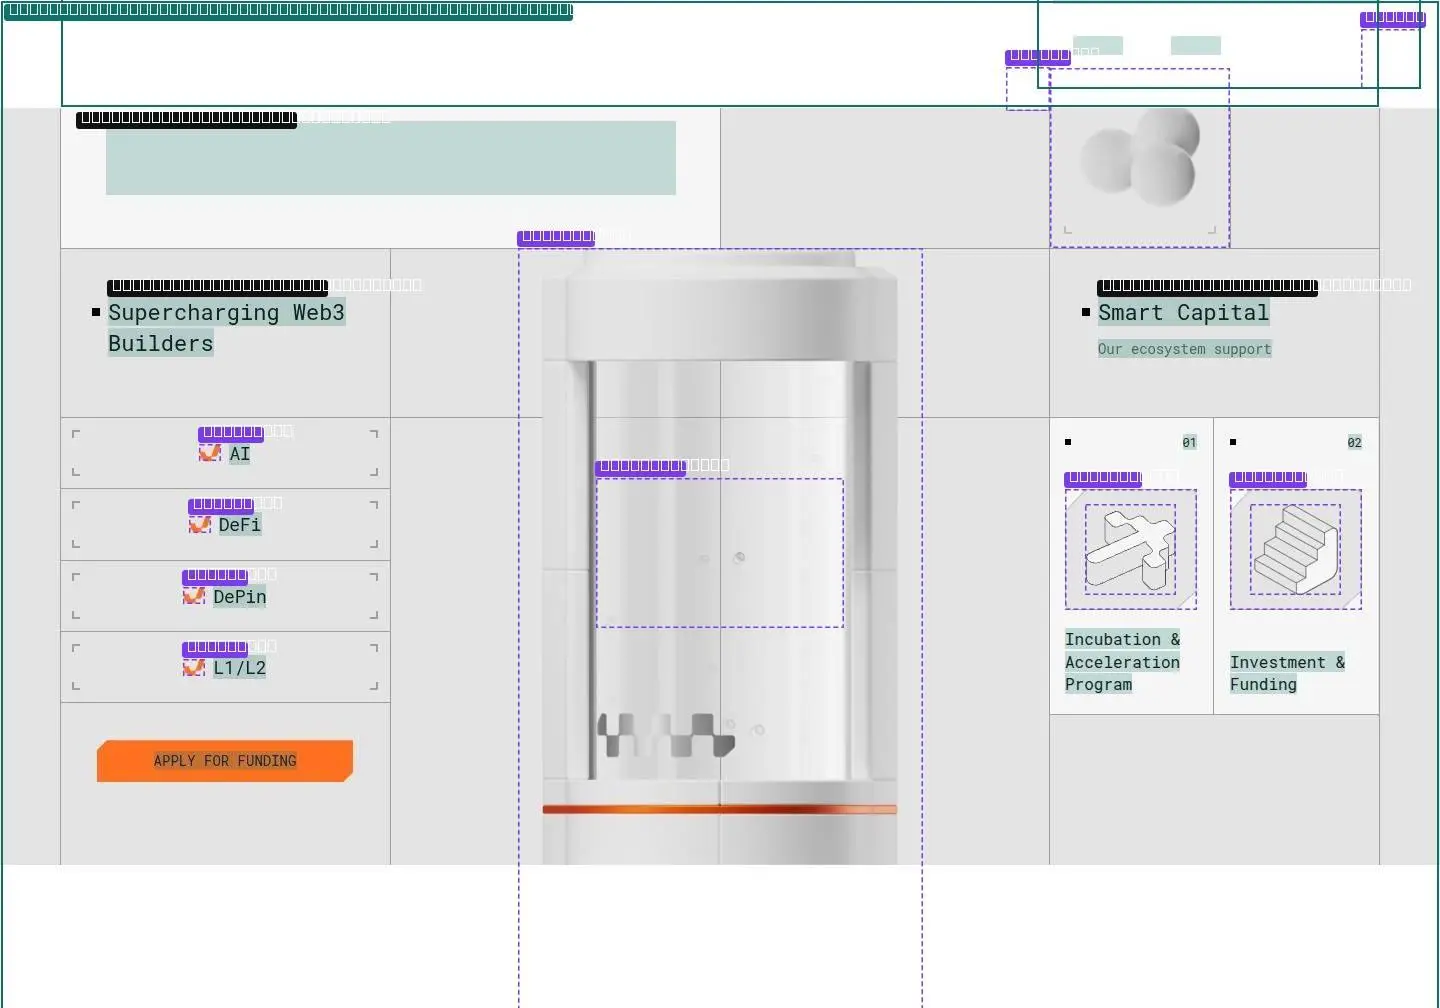
Task: Click the 02 card number
Action: point(1354,442)
